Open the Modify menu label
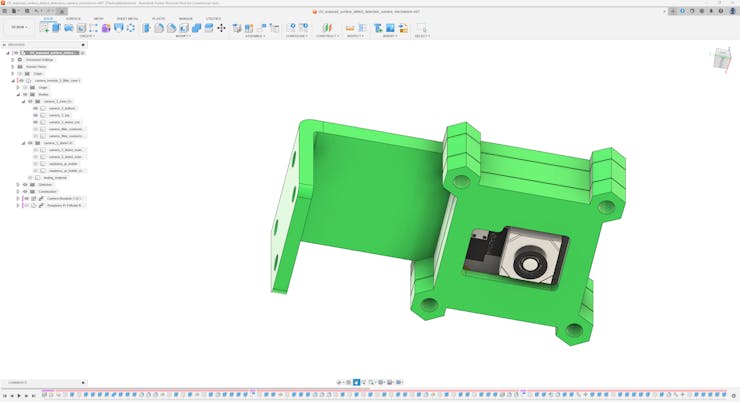The width and height of the screenshot is (740, 402). click(x=183, y=36)
